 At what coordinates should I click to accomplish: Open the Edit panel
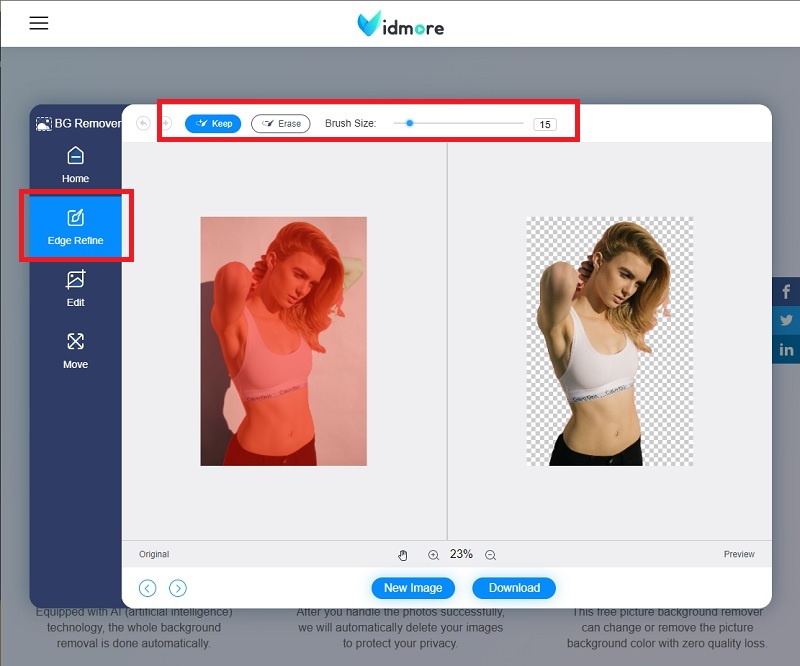[x=76, y=290]
